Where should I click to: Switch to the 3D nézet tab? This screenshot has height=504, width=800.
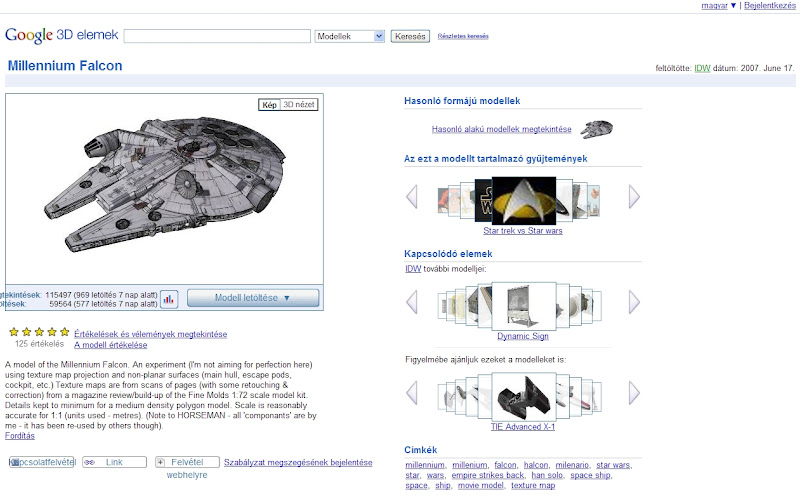pyautogui.click(x=299, y=105)
